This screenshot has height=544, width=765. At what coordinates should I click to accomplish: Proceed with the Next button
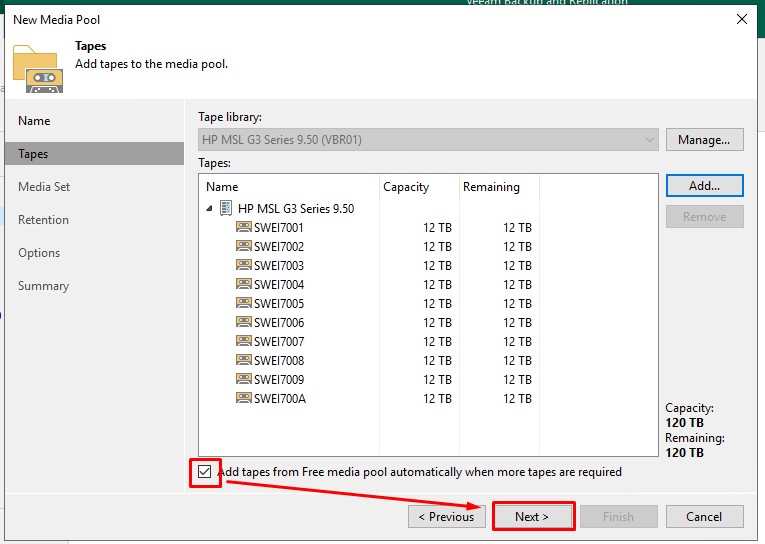pyautogui.click(x=532, y=516)
